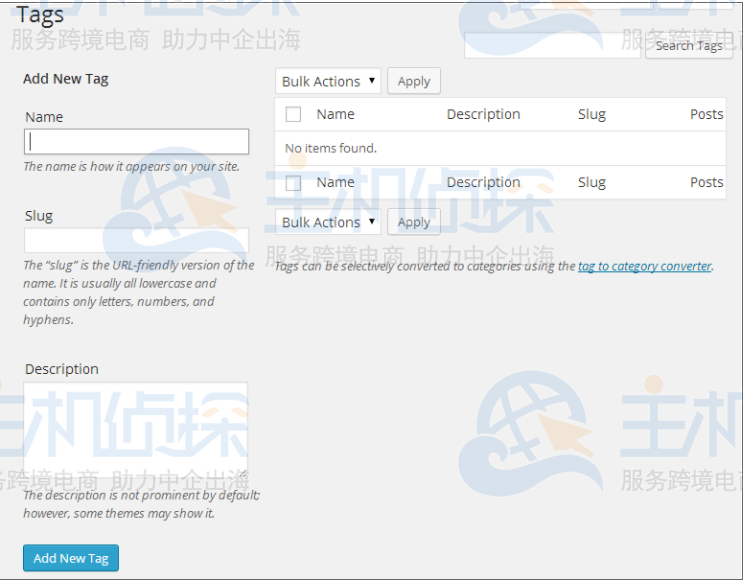743x581 pixels.
Task: Click the Search Tags button
Action: coord(689,45)
